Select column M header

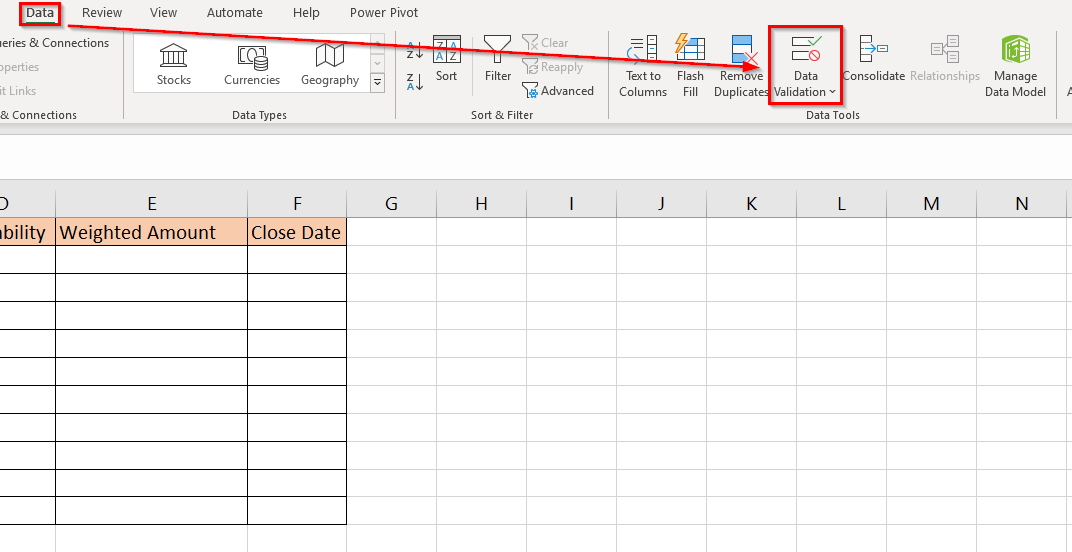(x=931, y=203)
